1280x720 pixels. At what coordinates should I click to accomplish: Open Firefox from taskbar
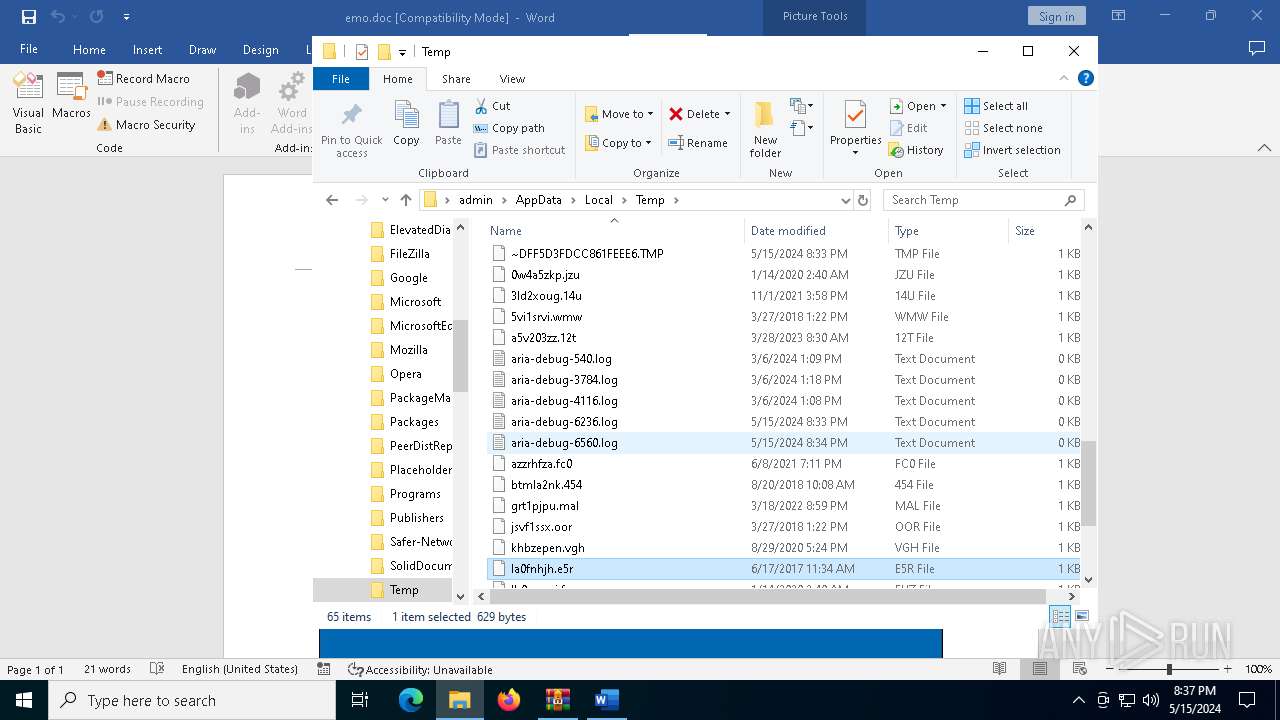tap(509, 700)
